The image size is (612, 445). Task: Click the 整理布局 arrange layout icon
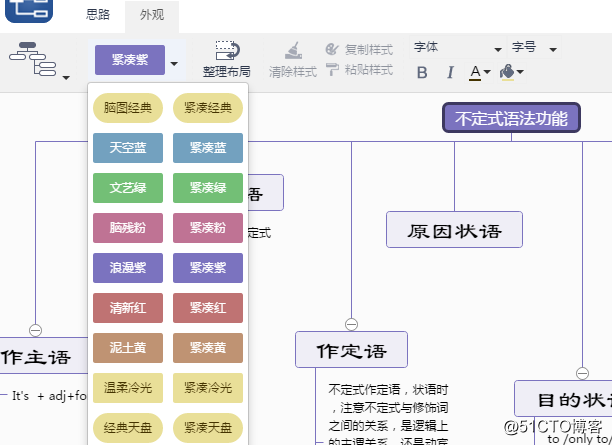click(x=228, y=50)
